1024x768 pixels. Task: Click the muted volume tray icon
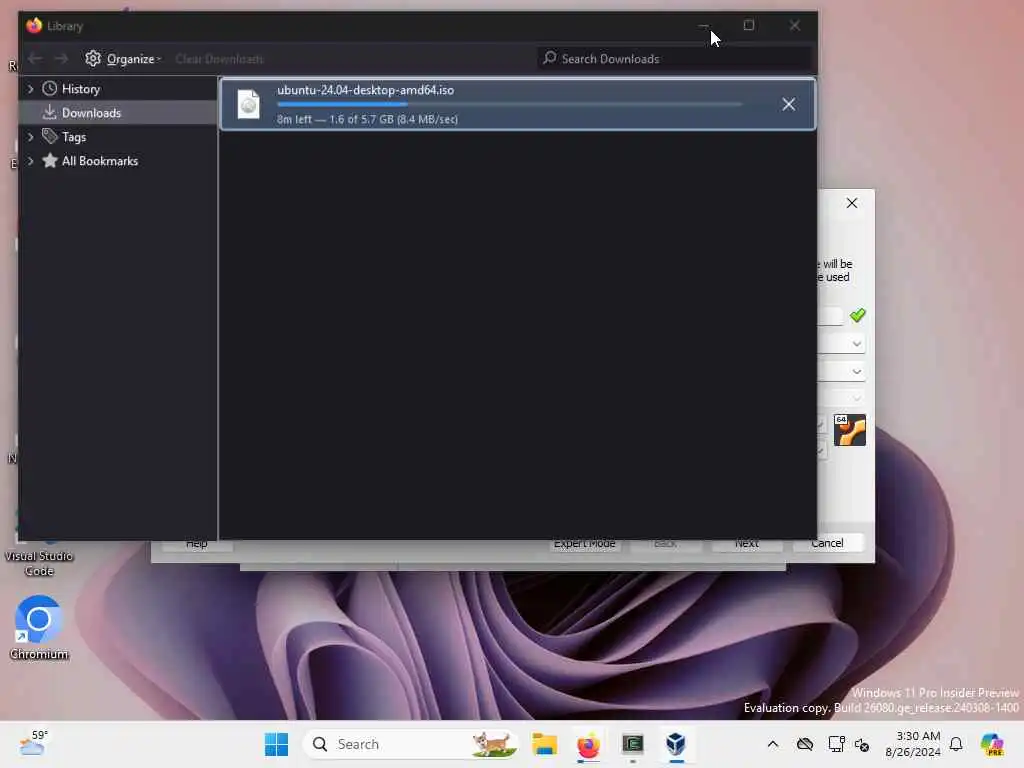pyautogui.click(x=862, y=744)
